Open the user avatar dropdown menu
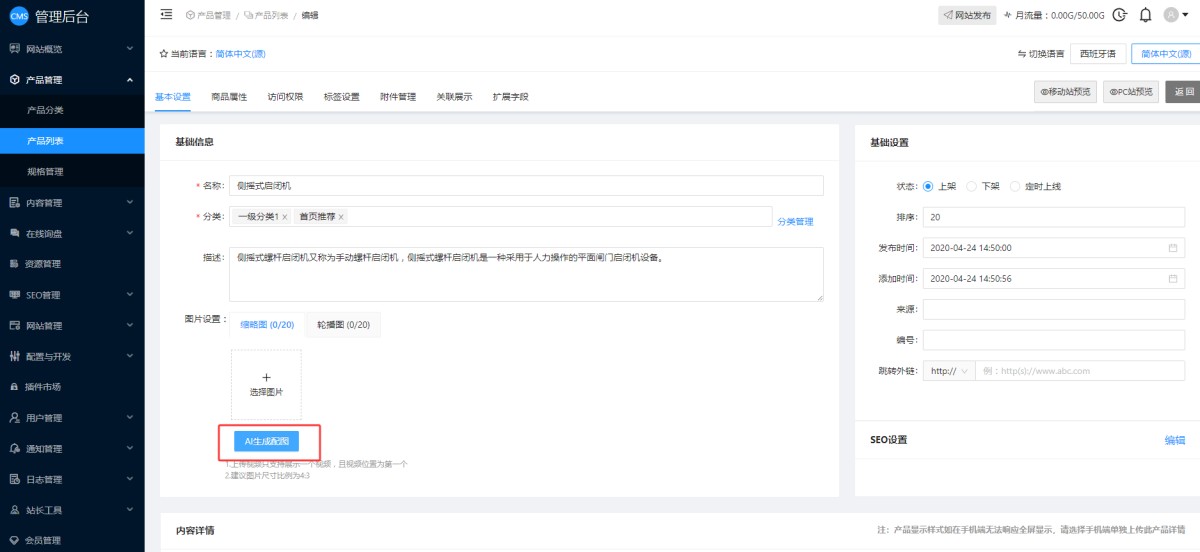 pos(1177,15)
